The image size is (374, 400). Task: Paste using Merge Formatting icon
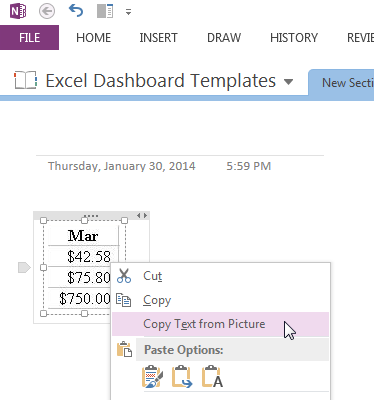(182, 377)
